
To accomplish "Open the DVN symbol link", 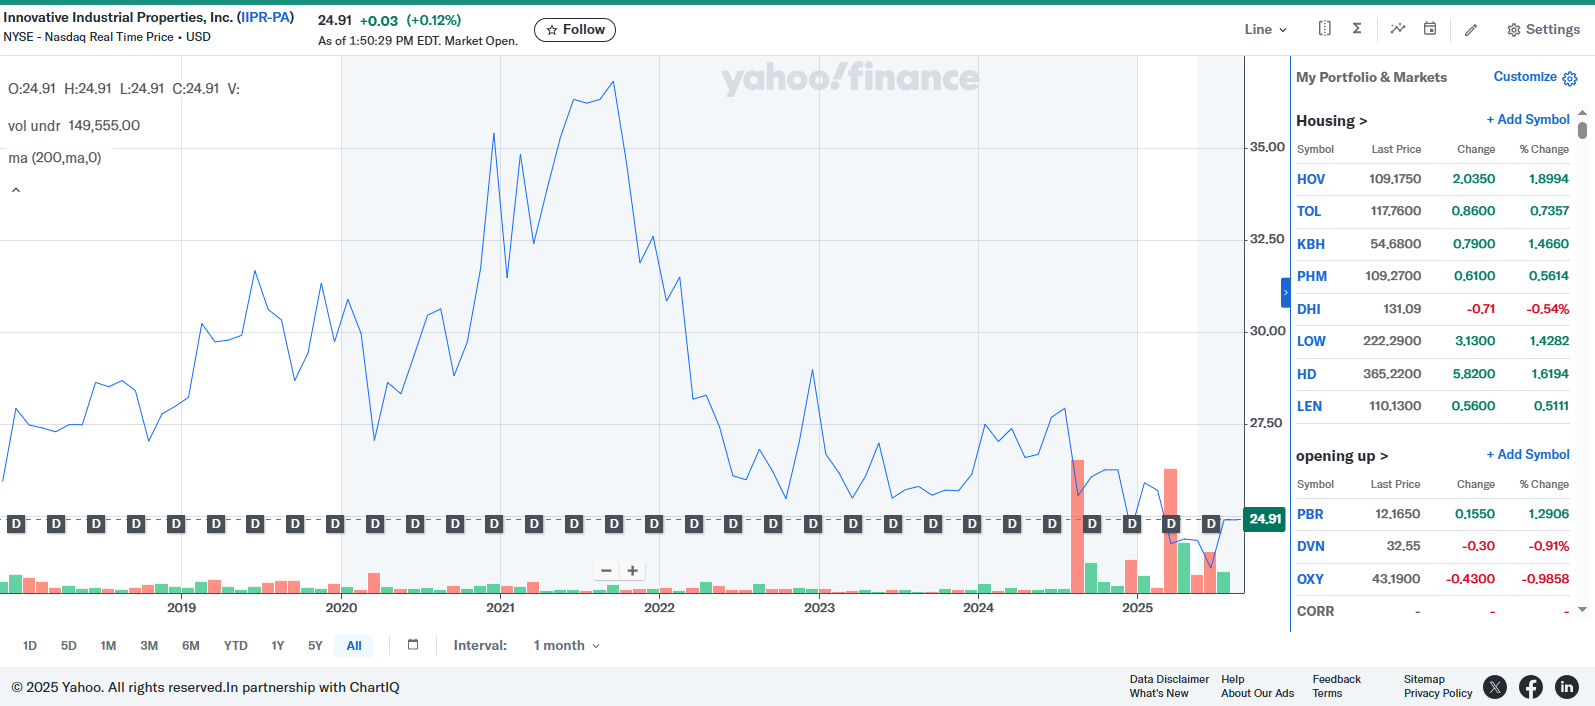I will click(x=1311, y=546).
